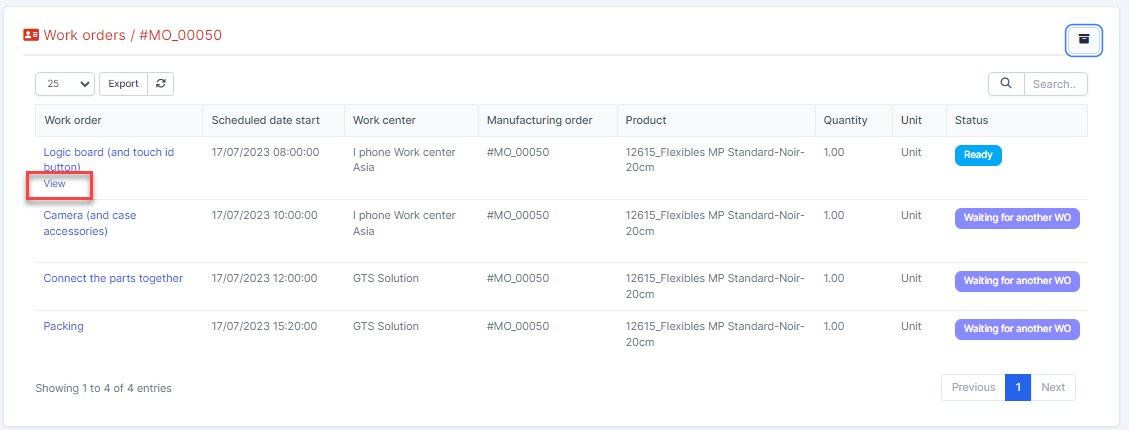Screen dimensions: 1129x430
Task: Select page 1 in pagination
Action: tap(1017, 387)
